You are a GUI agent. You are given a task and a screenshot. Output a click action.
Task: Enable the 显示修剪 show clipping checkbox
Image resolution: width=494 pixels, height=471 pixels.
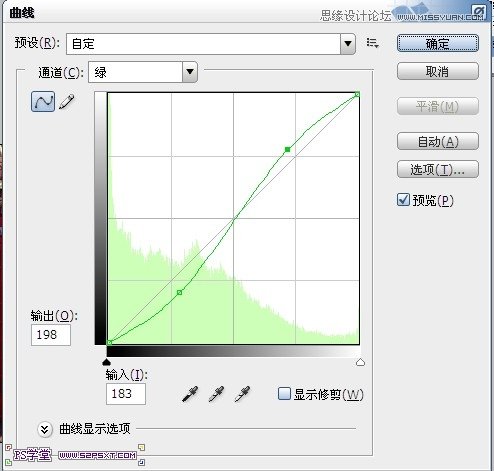pos(284,393)
